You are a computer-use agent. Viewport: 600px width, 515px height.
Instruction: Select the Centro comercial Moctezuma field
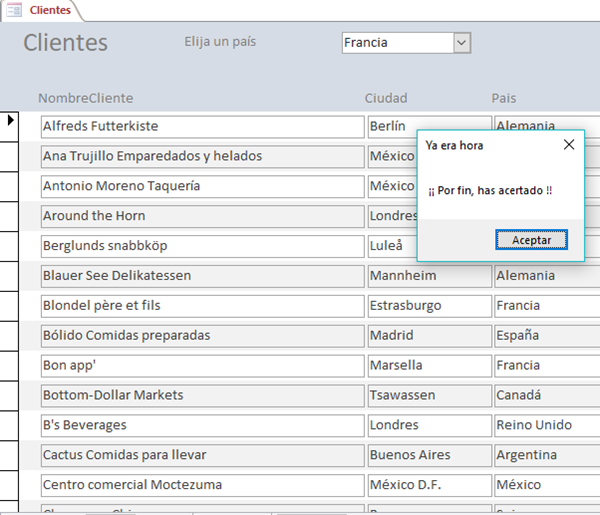(202, 486)
